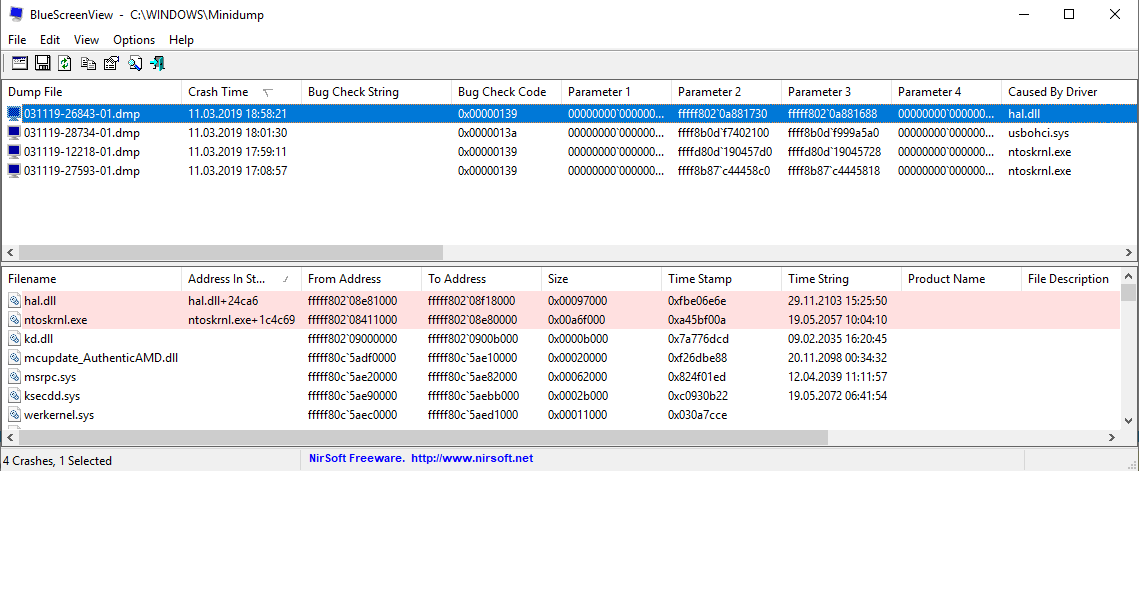Click ntoskrnl.exe file icon in lower pane

pos(14,319)
